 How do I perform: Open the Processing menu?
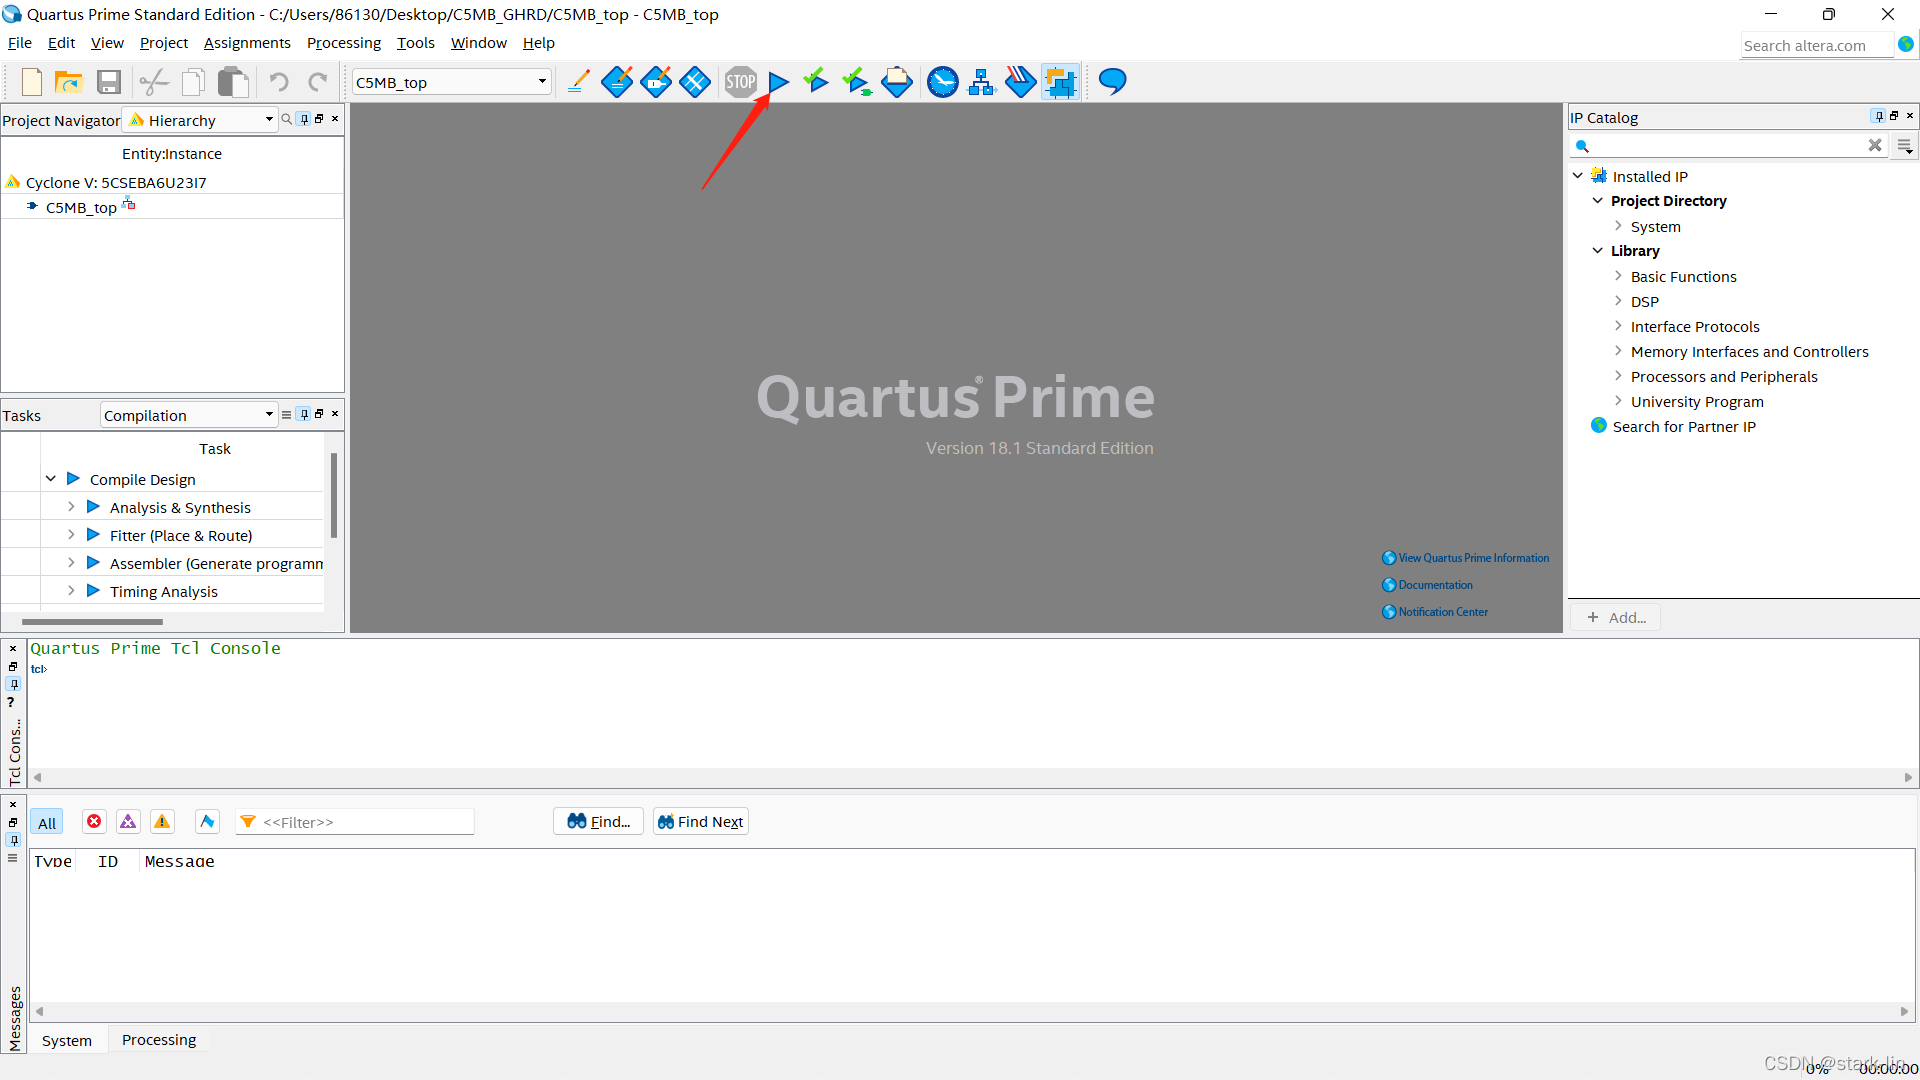tap(343, 43)
